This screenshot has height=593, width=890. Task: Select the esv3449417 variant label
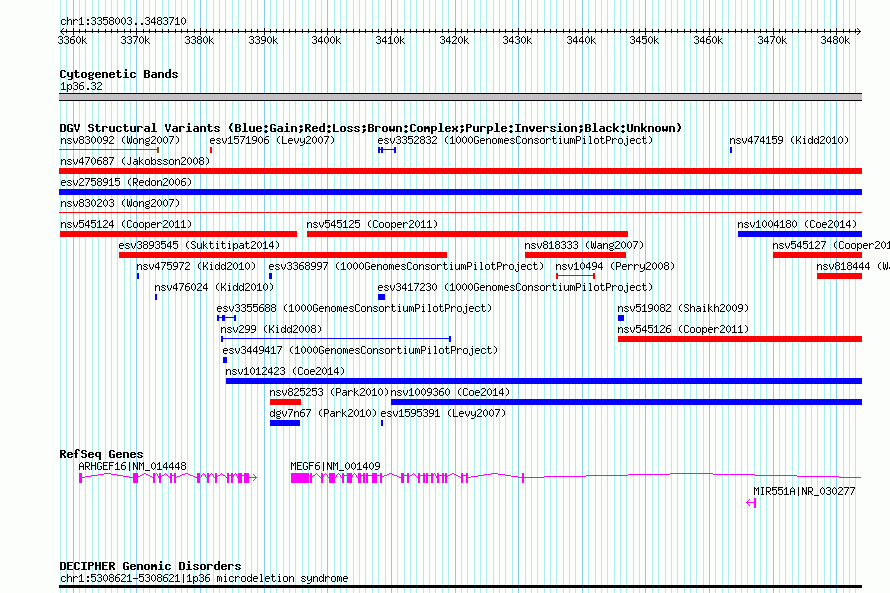pyautogui.click(x=360, y=350)
